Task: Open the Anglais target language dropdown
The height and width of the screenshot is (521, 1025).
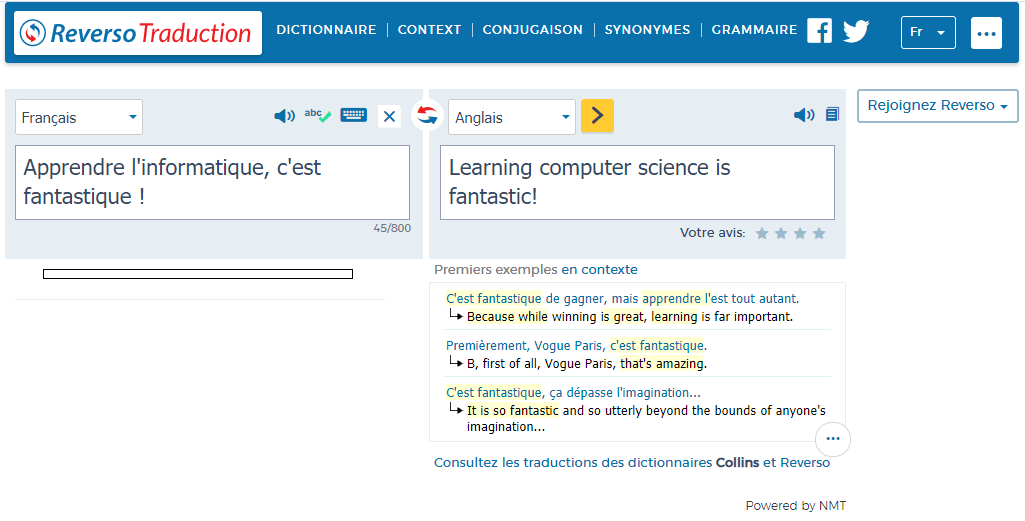Action: 512,117
